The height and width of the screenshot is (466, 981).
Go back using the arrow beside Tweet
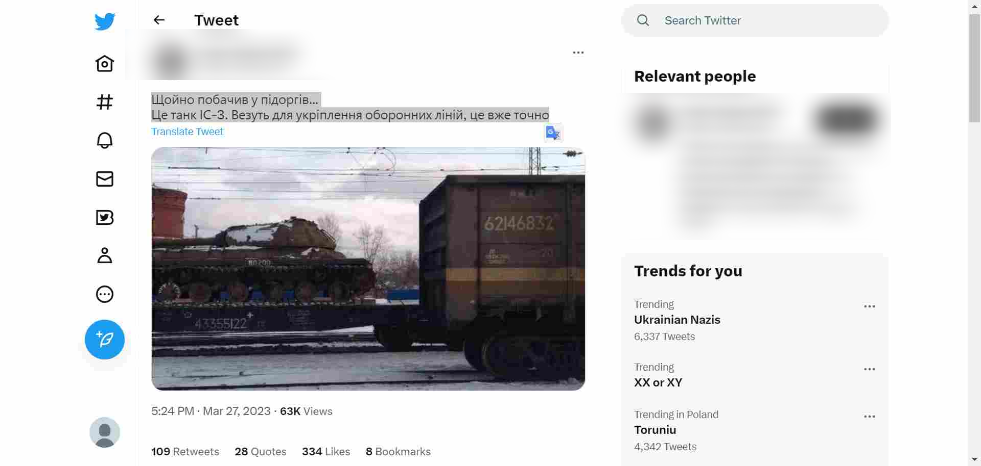[159, 20]
